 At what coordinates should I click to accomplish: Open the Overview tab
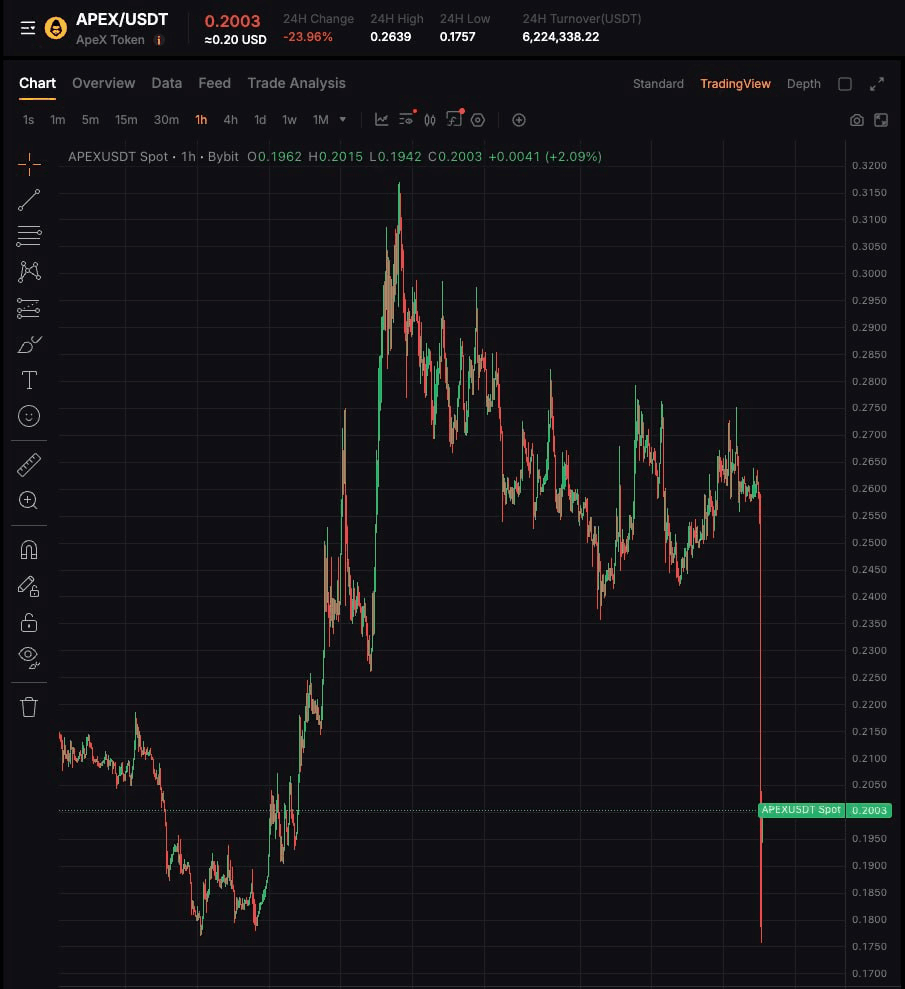click(x=103, y=83)
